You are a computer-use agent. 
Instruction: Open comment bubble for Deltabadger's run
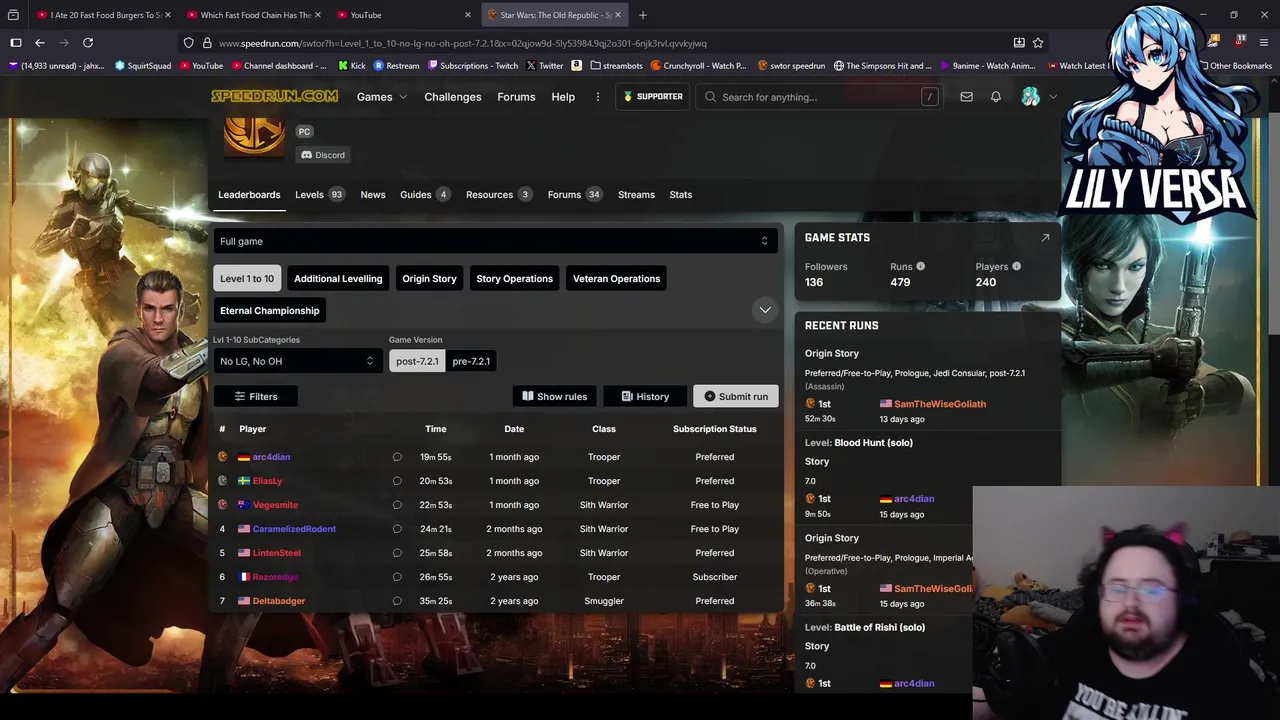pos(397,601)
